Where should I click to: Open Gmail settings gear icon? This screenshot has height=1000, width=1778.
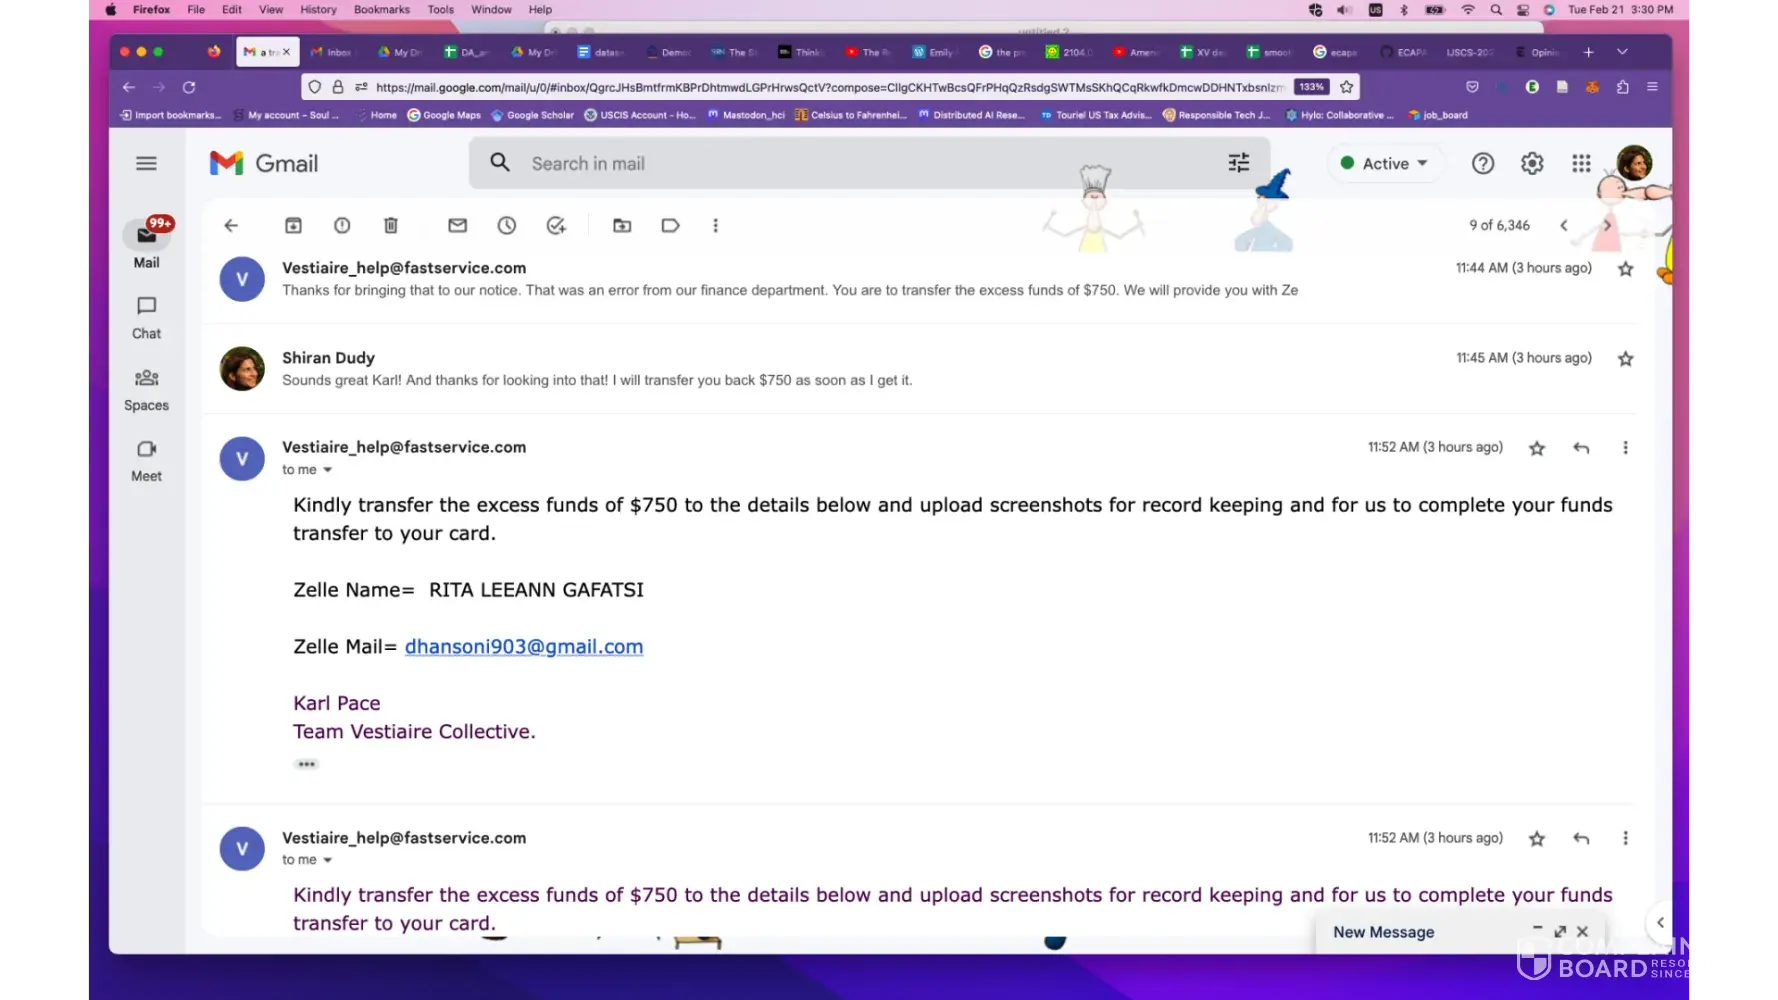pyautogui.click(x=1532, y=164)
